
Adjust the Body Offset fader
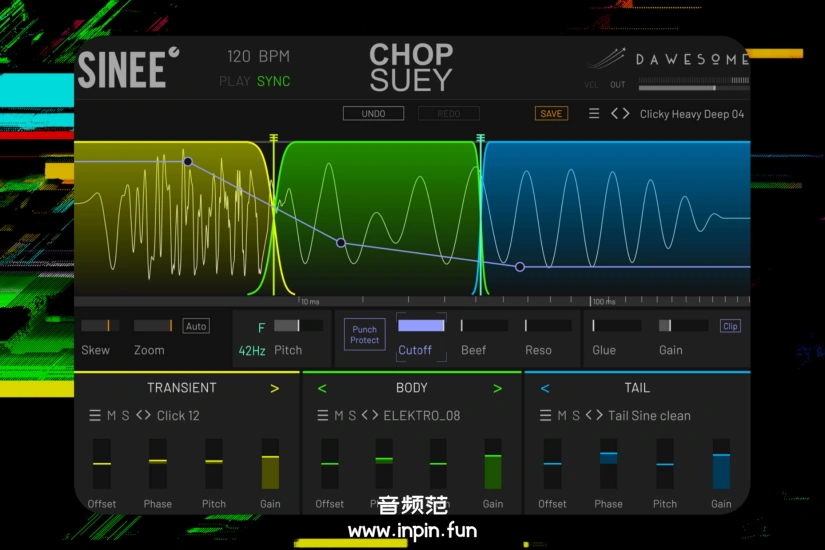tap(329, 464)
